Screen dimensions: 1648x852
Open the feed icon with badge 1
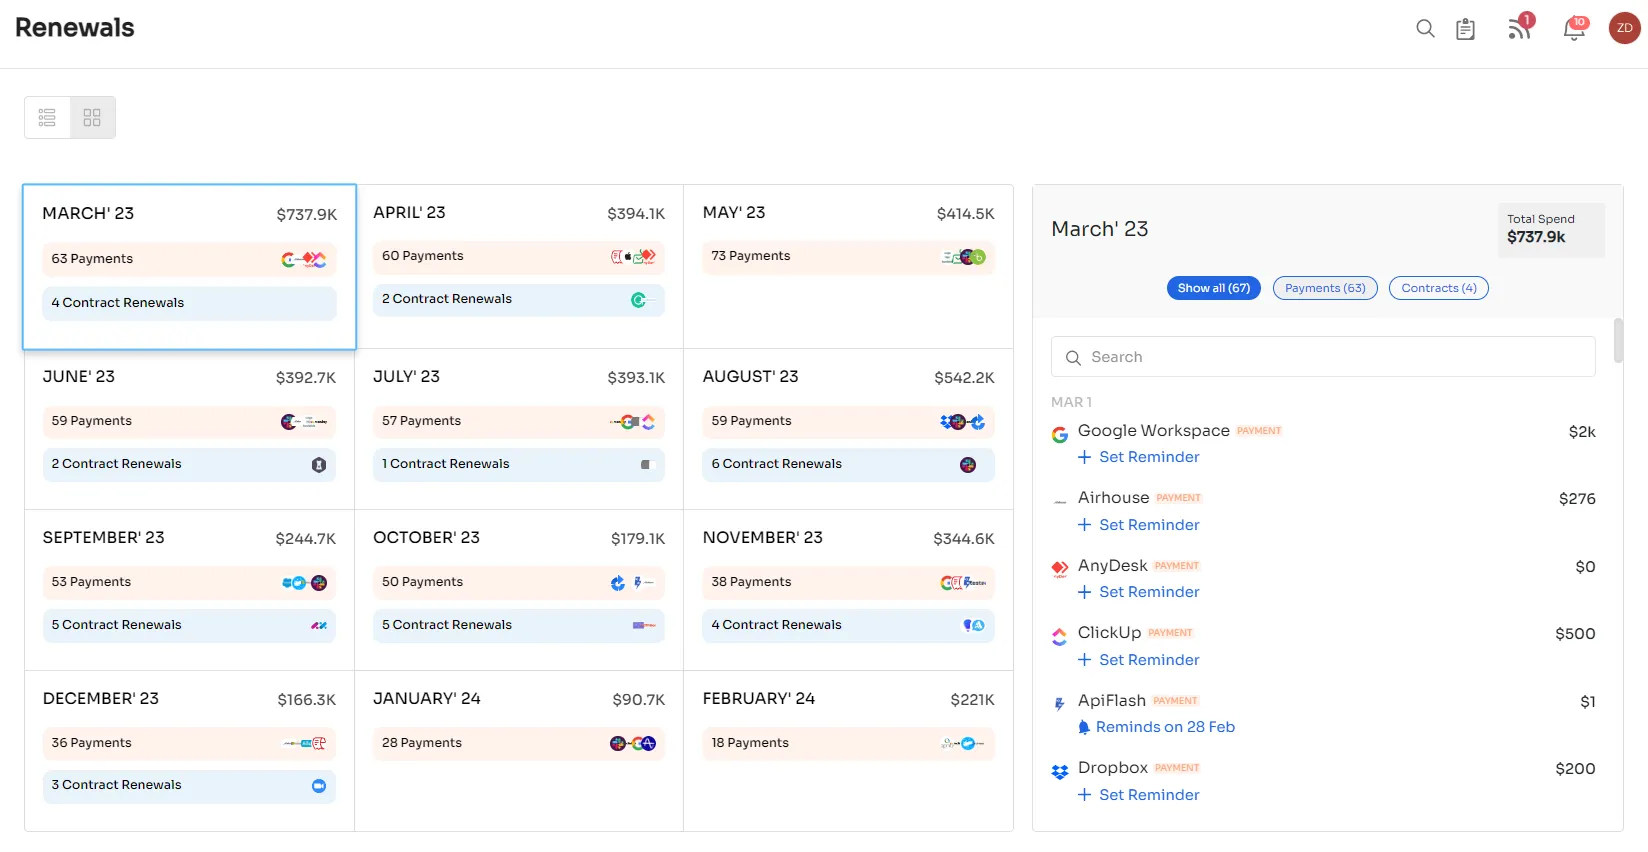(1520, 27)
